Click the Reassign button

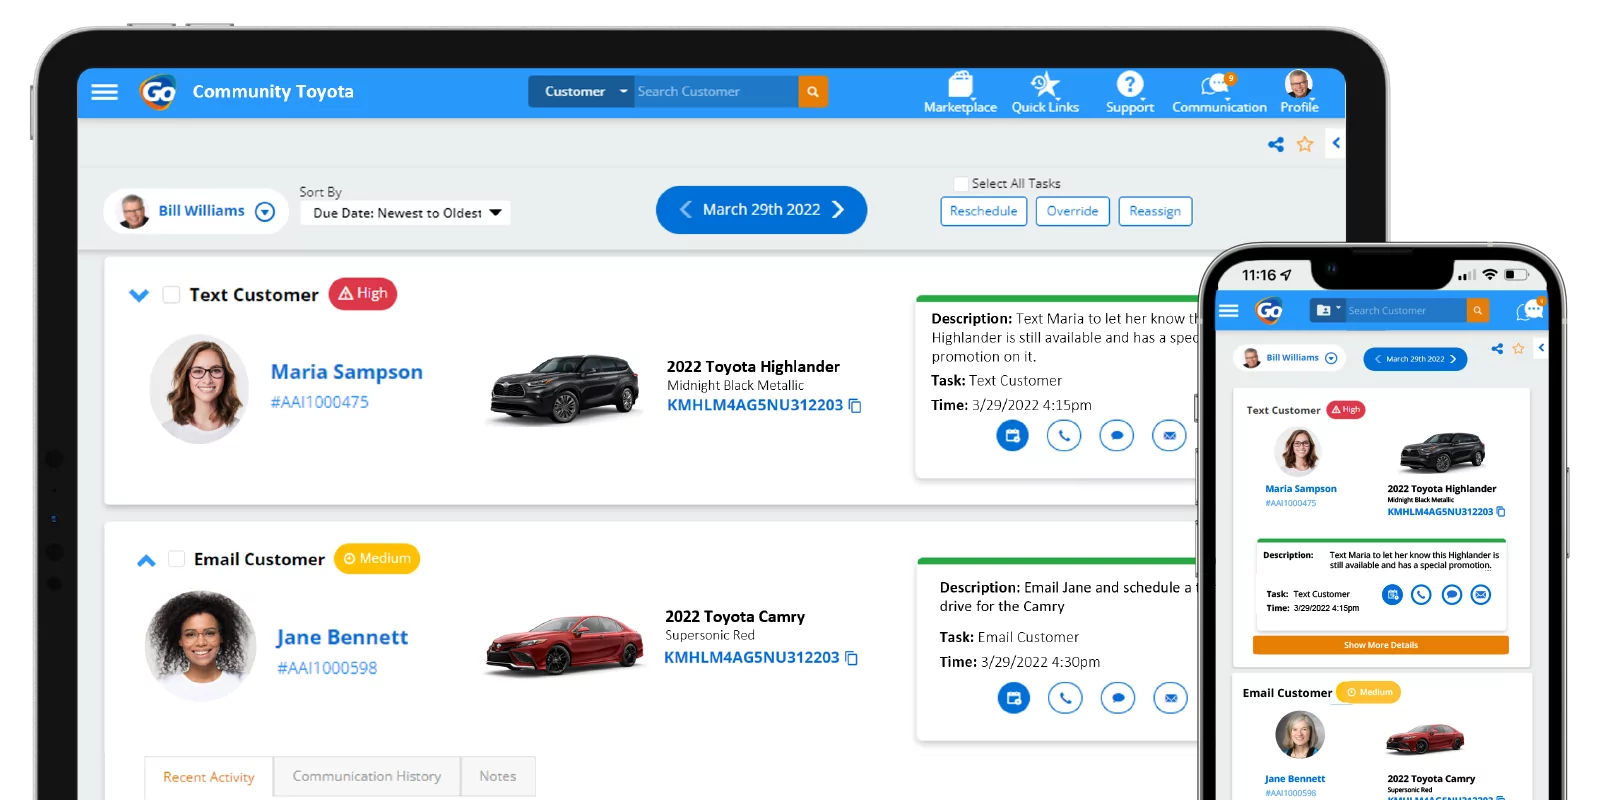pyautogui.click(x=1155, y=211)
